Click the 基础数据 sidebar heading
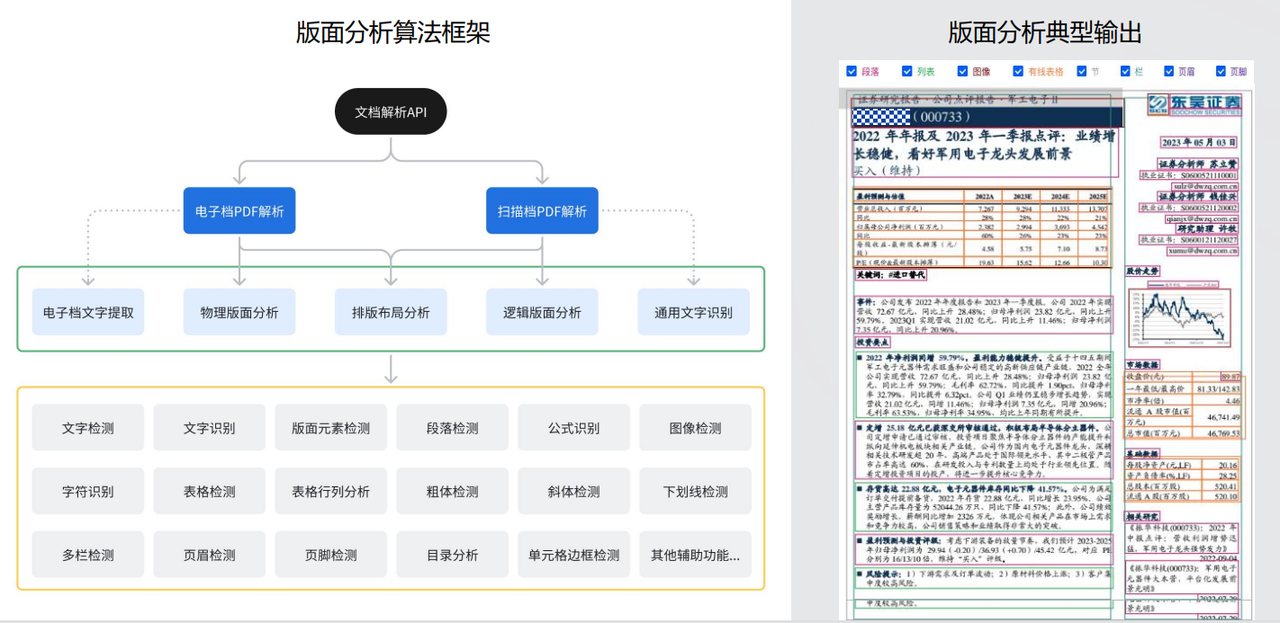 pos(1142,453)
